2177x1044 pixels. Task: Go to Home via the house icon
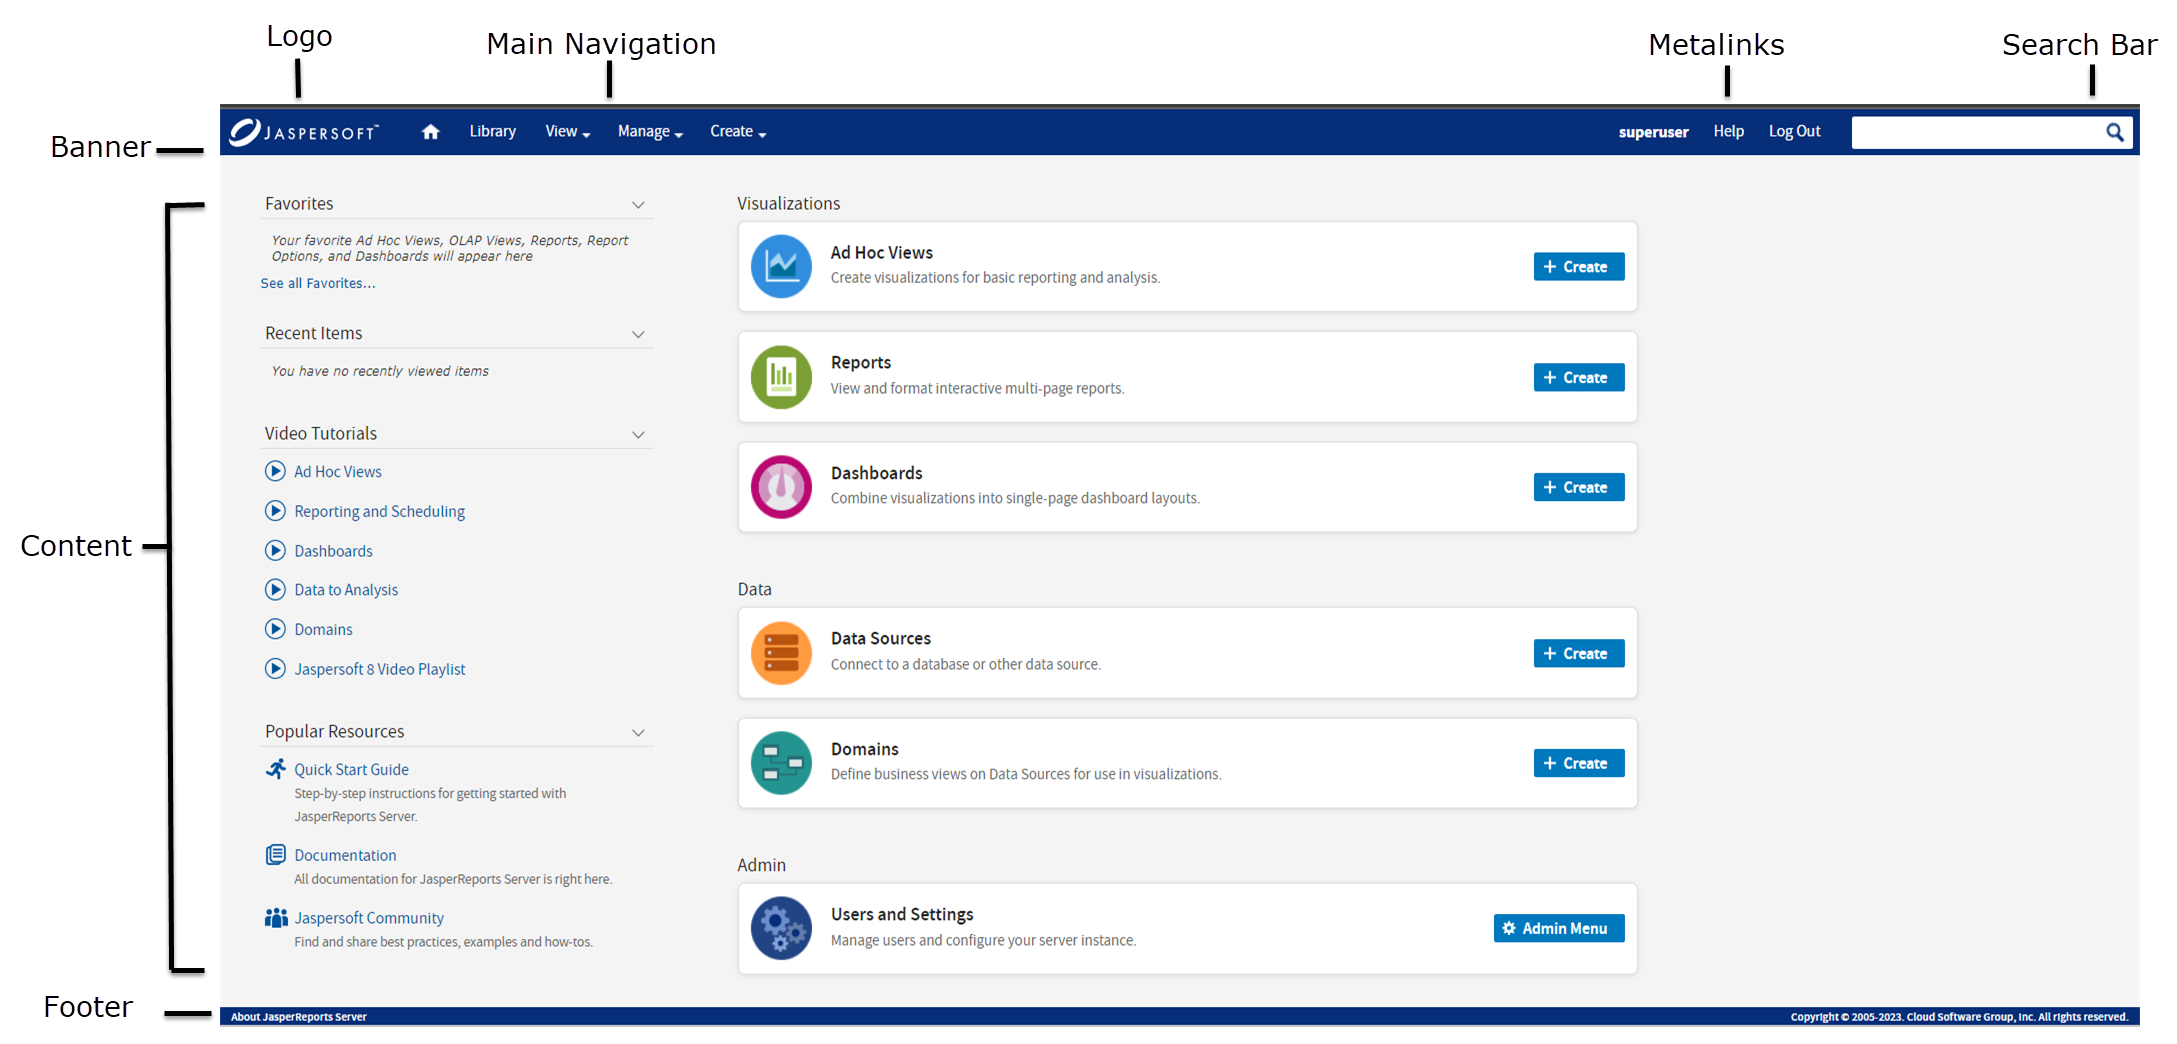431,132
